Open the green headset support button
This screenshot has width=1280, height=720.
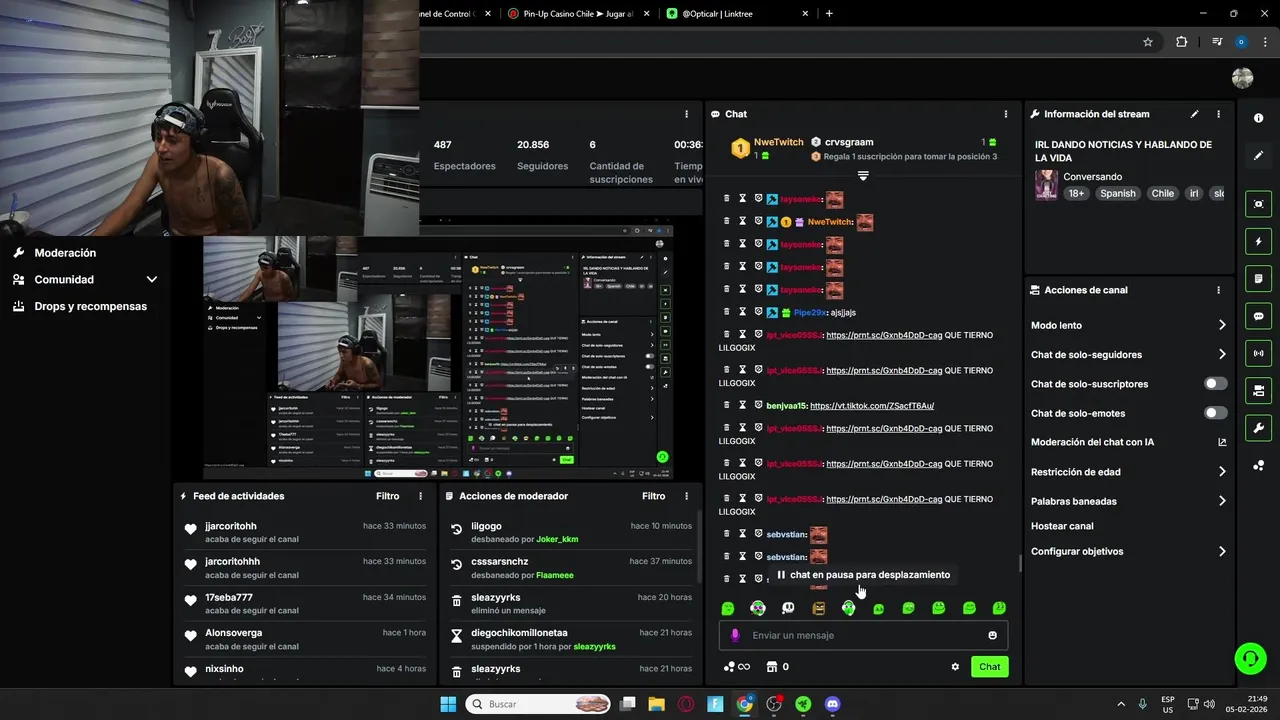(x=1250, y=658)
